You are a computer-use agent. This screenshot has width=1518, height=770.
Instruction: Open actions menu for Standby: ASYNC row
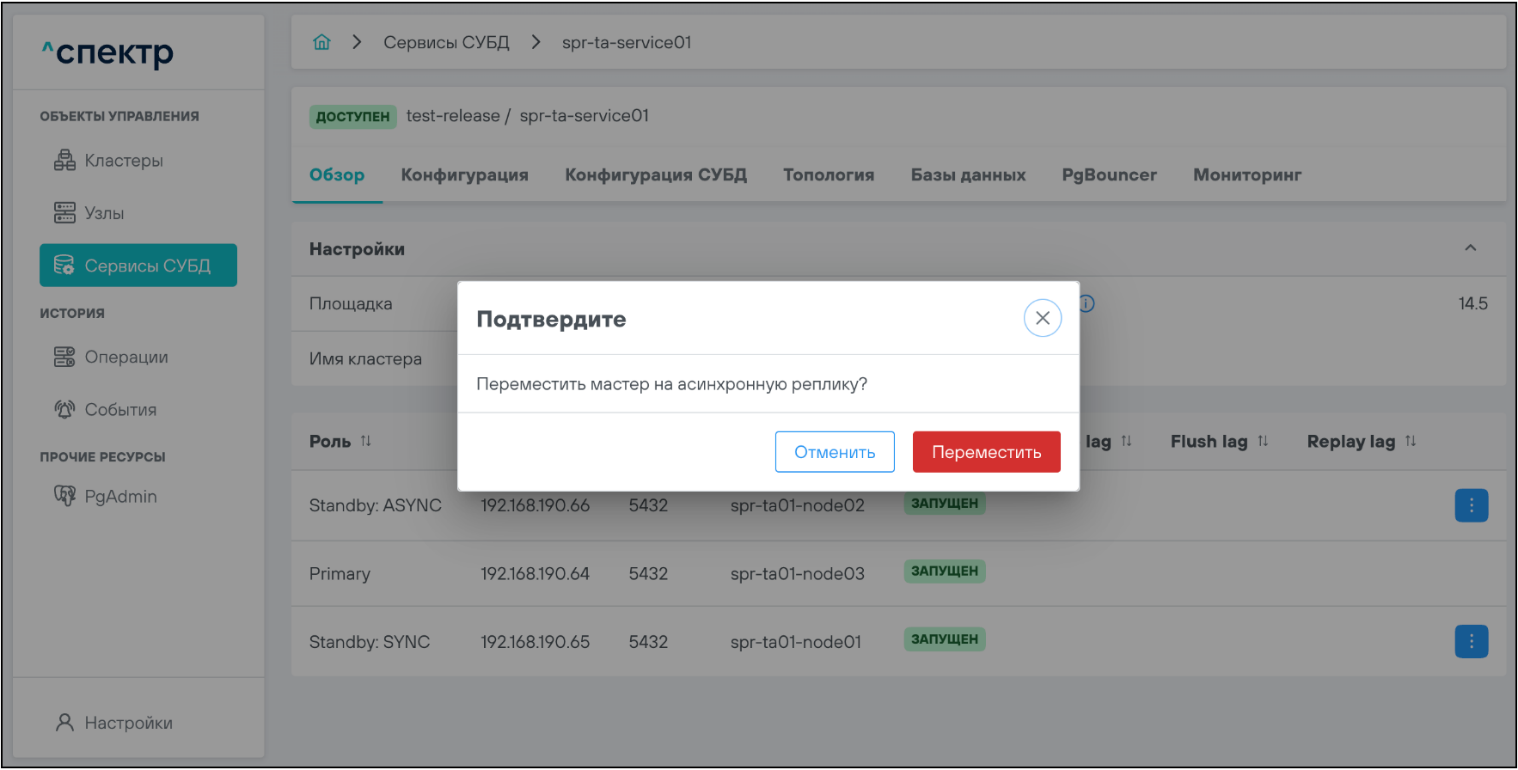pos(1470,506)
